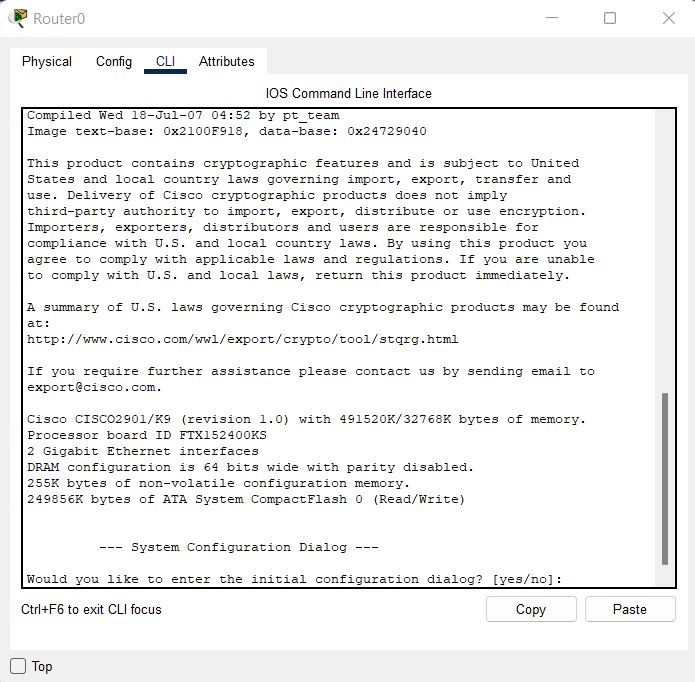Click the cisco.com export URL in terminal
The width and height of the screenshot is (695, 682).
[242, 339]
